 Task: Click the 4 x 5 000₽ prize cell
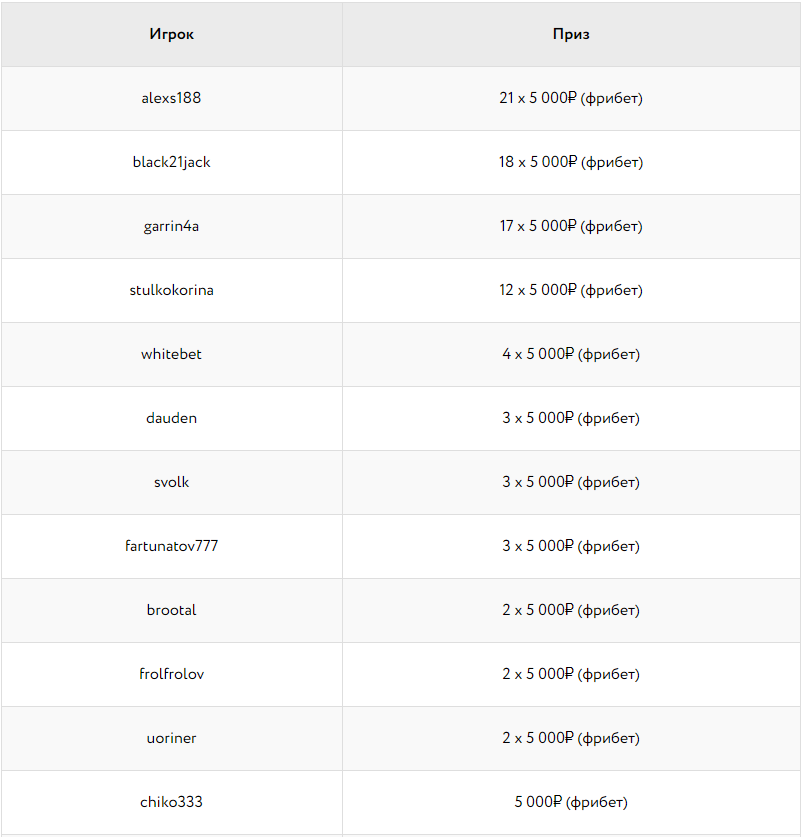point(571,354)
